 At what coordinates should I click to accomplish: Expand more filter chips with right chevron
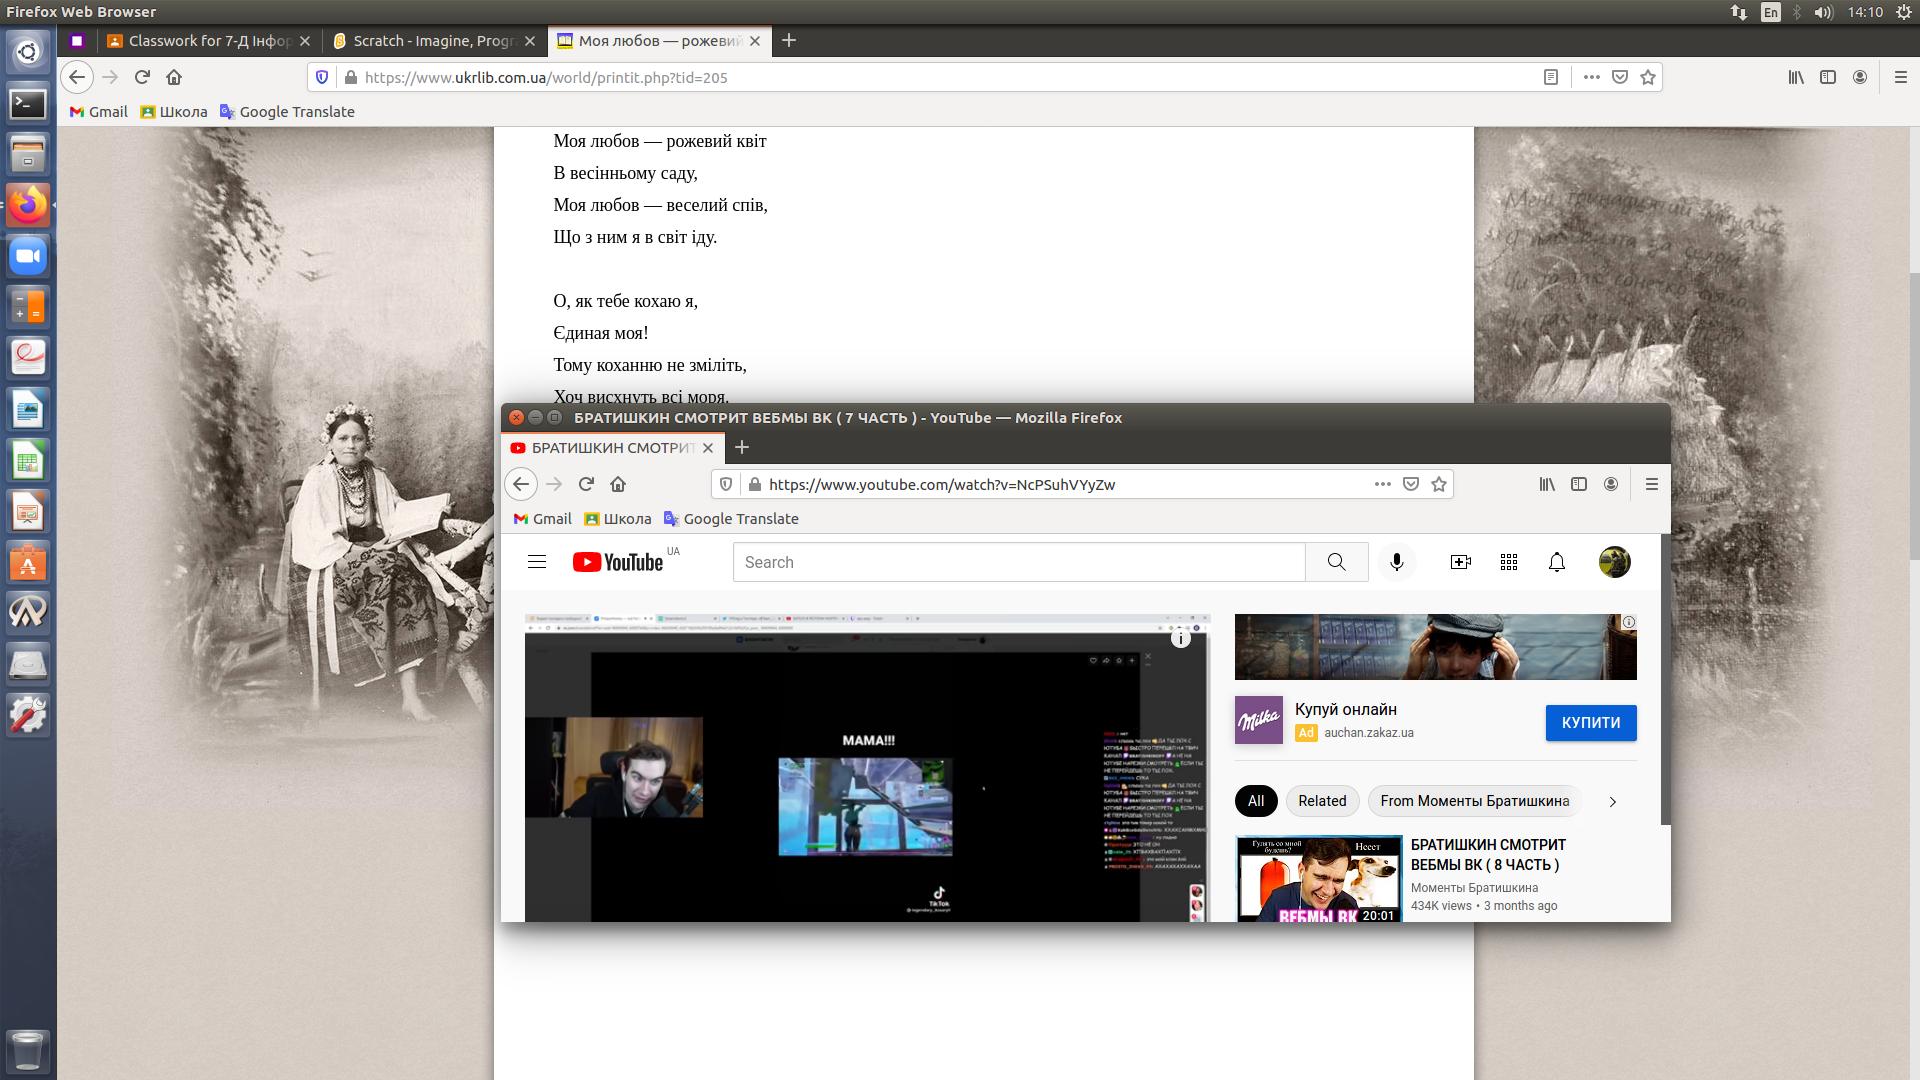click(x=1612, y=801)
